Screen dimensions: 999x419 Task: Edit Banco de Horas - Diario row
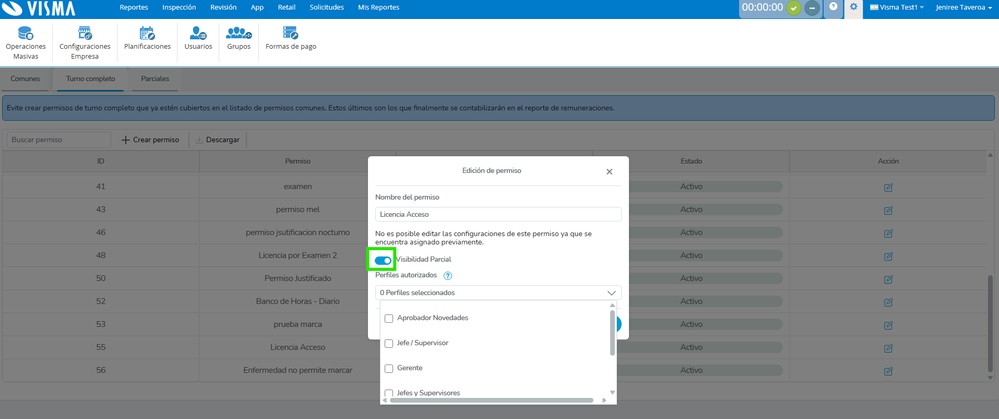tap(888, 302)
